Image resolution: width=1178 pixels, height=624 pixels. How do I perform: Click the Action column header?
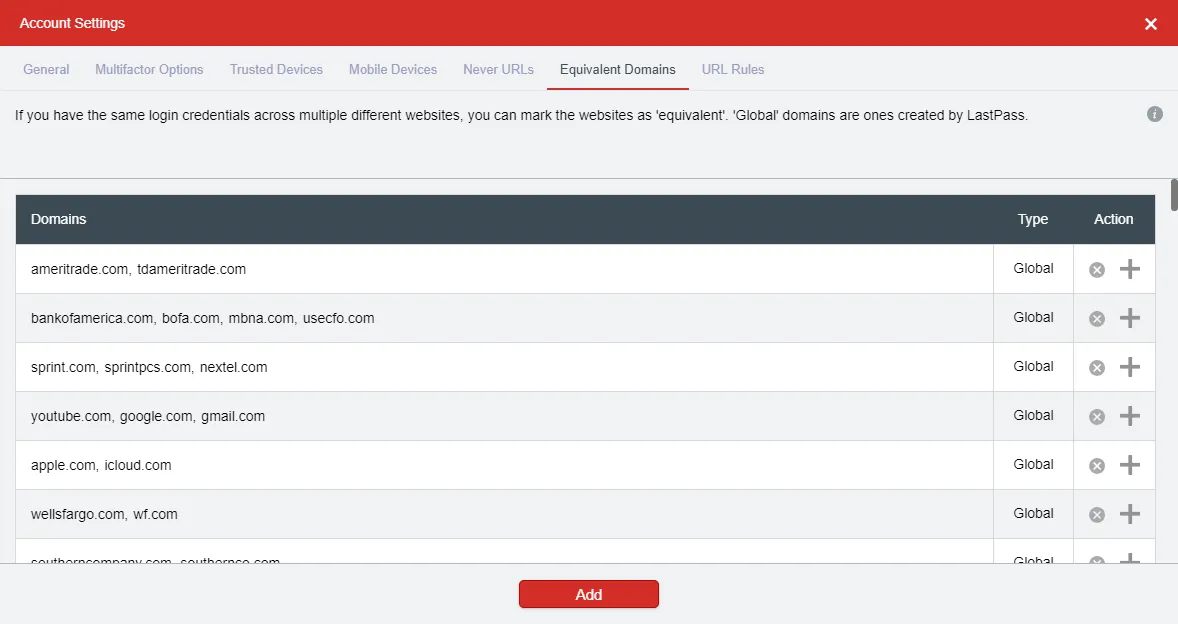[1113, 219]
